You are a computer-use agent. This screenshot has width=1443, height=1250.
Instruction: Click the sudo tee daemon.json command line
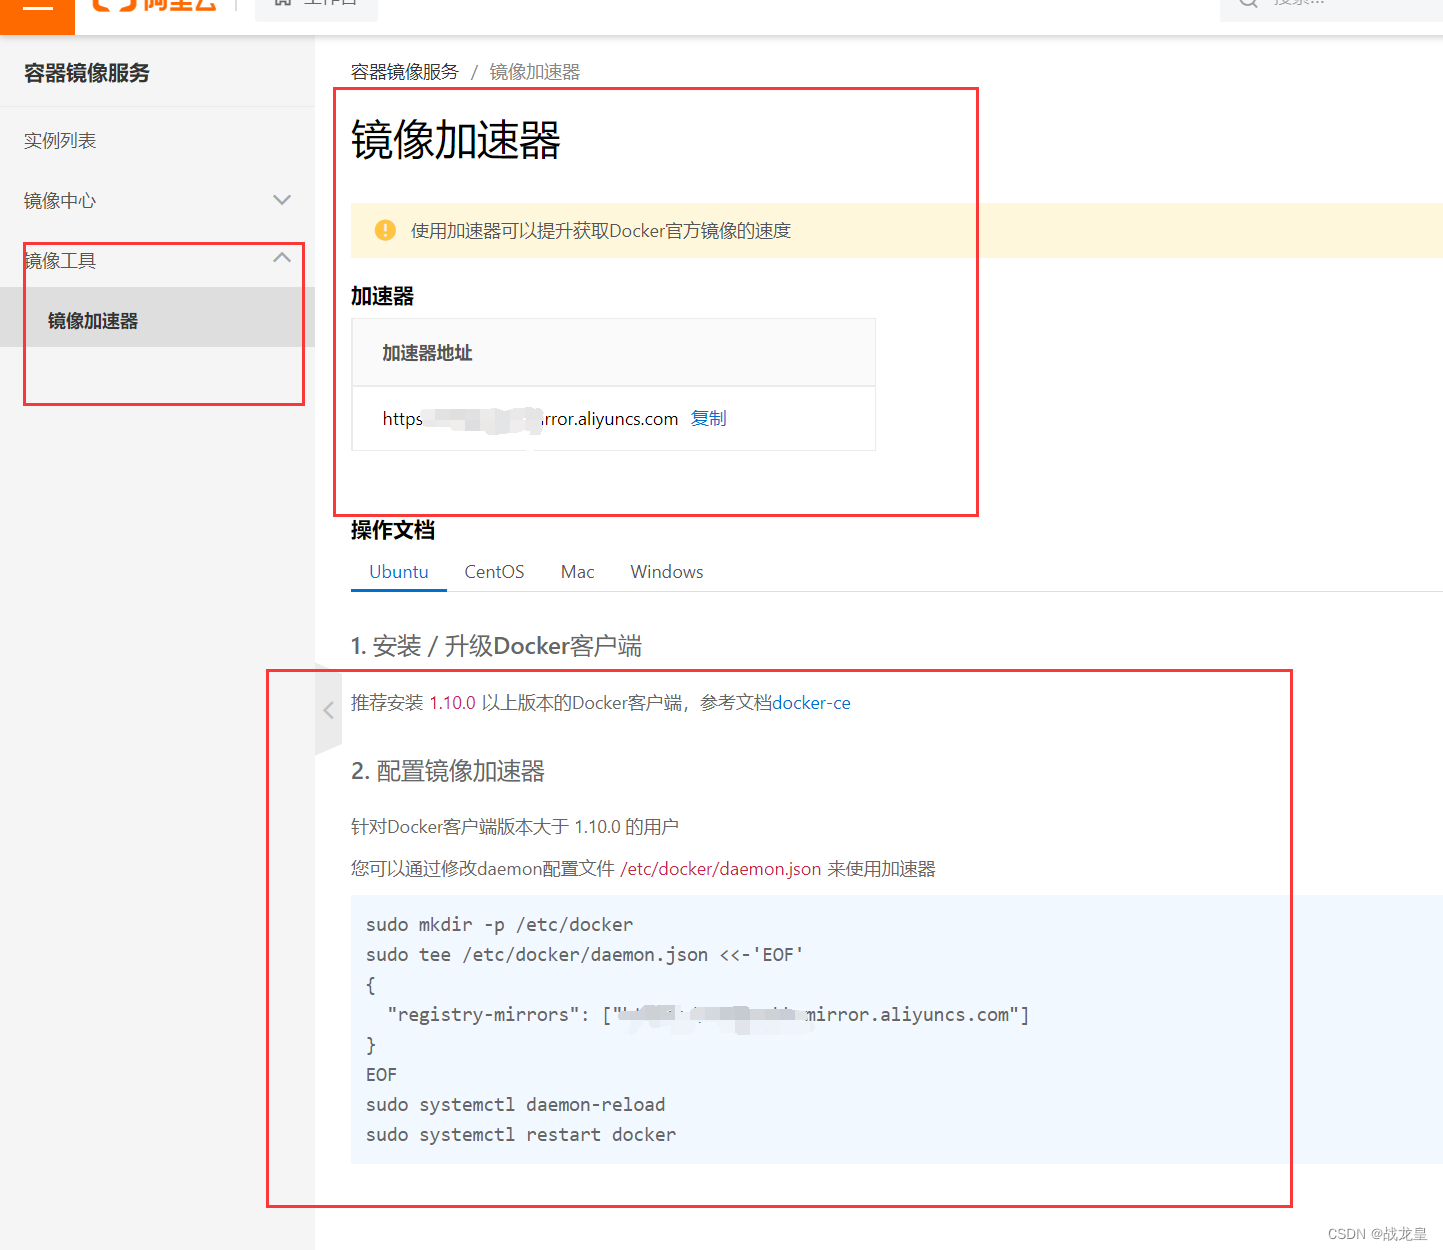(585, 955)
